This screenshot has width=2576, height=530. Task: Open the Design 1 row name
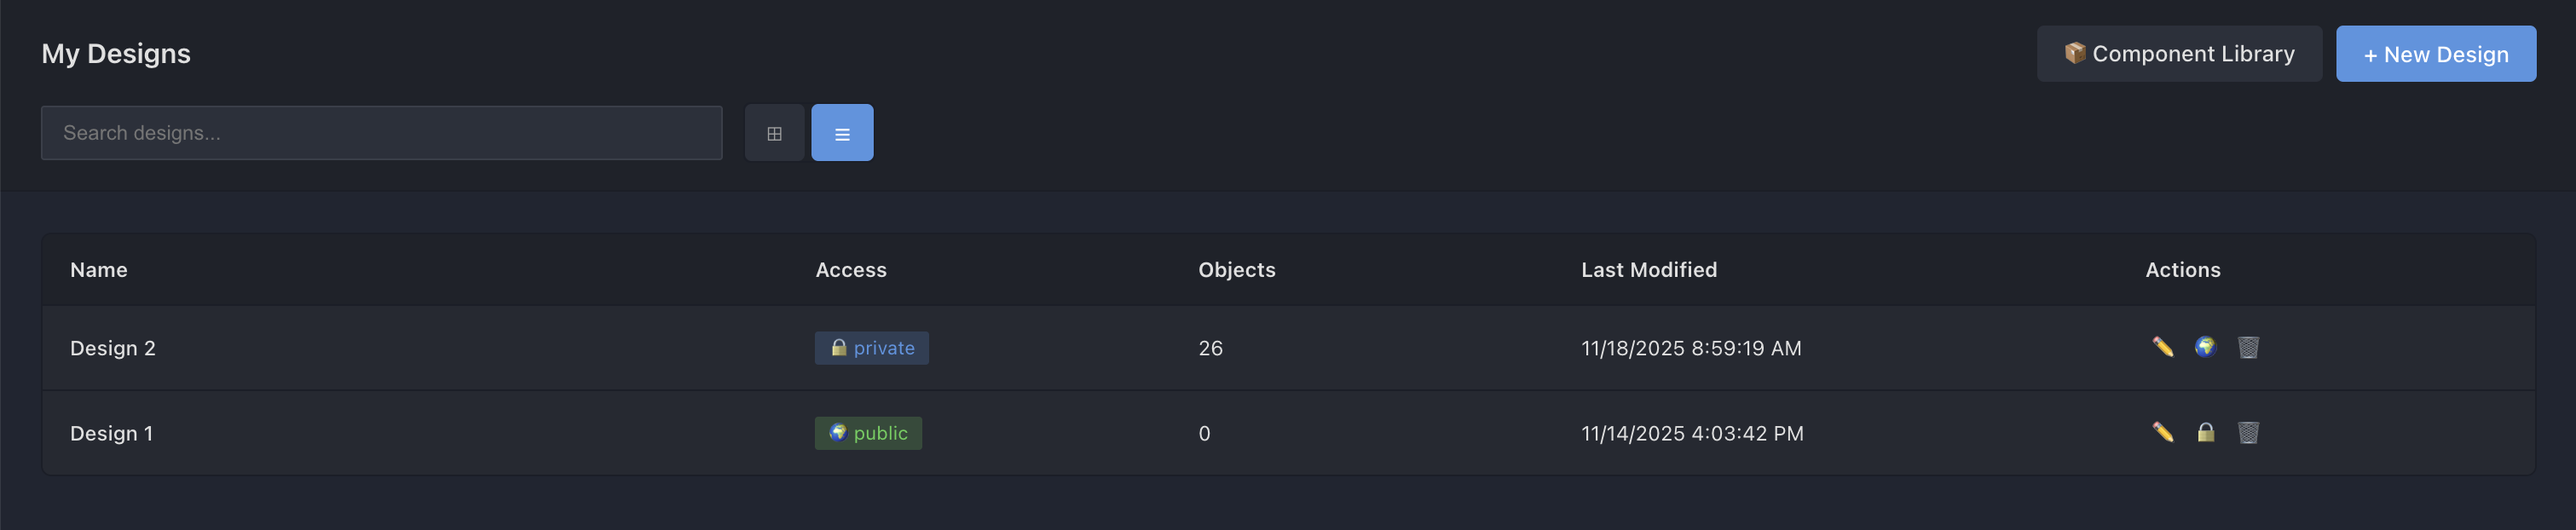click(x=112, y=433)
